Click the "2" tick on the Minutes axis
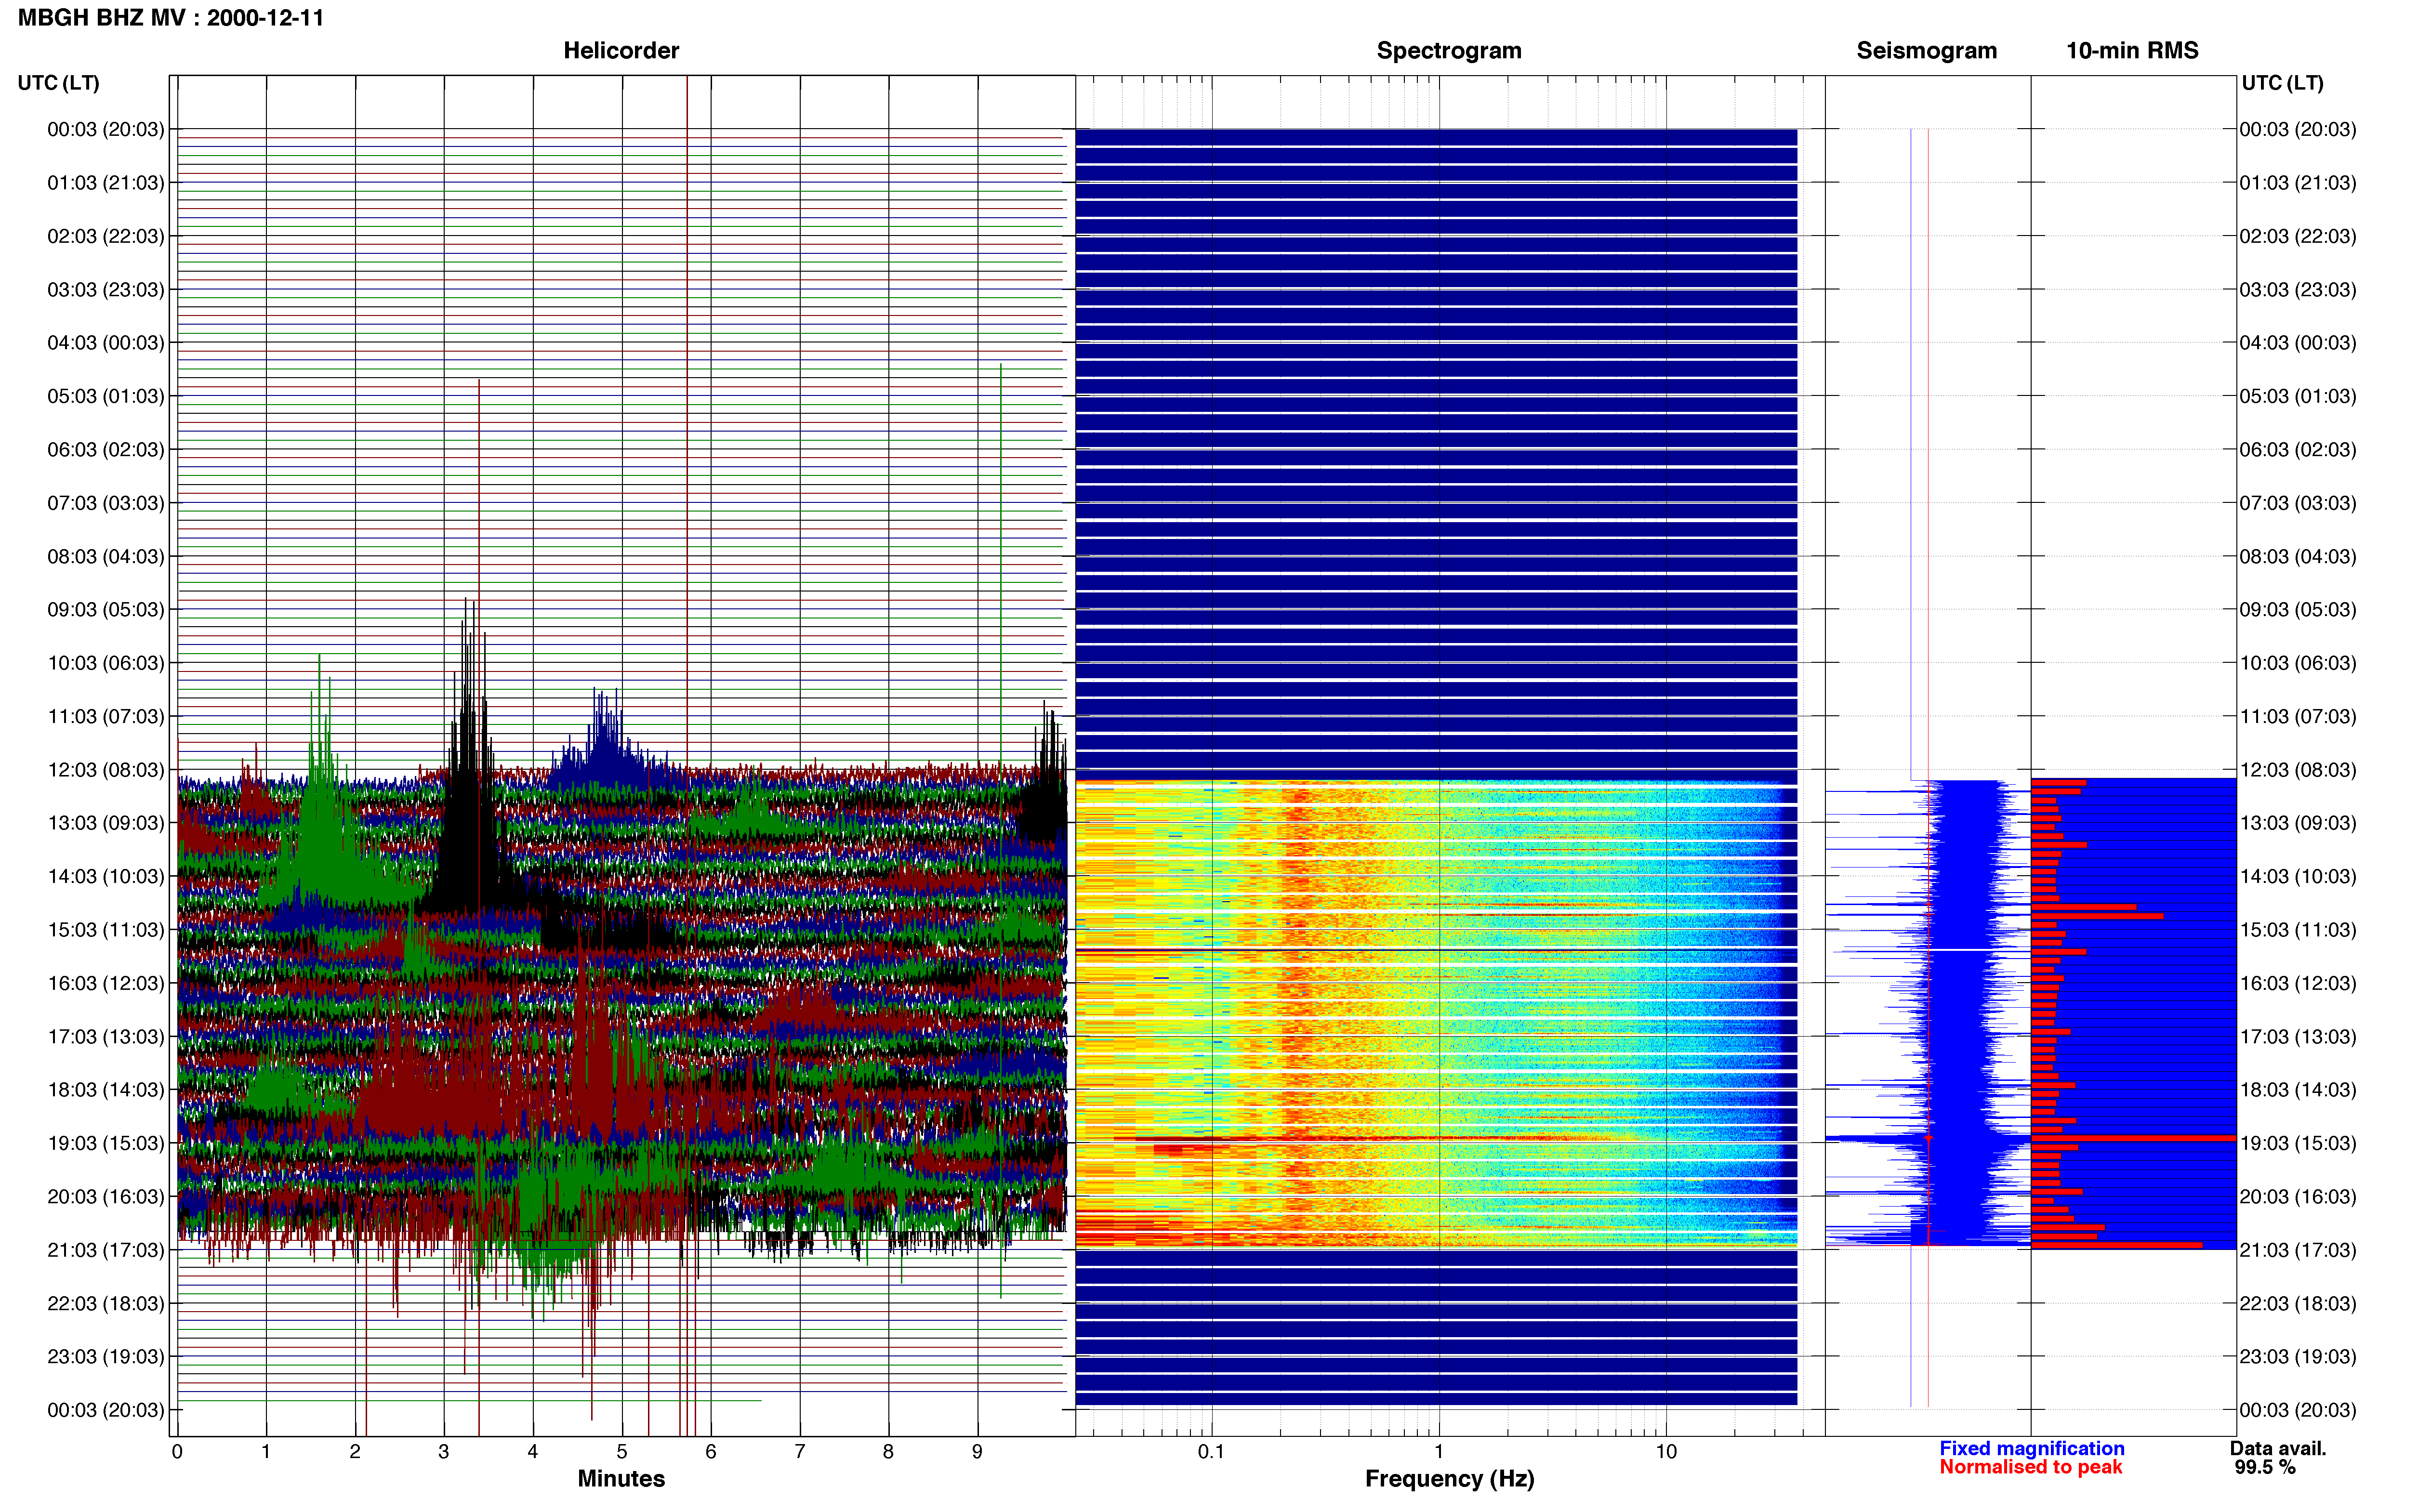The image size is (2418, 1512). 355,1452
